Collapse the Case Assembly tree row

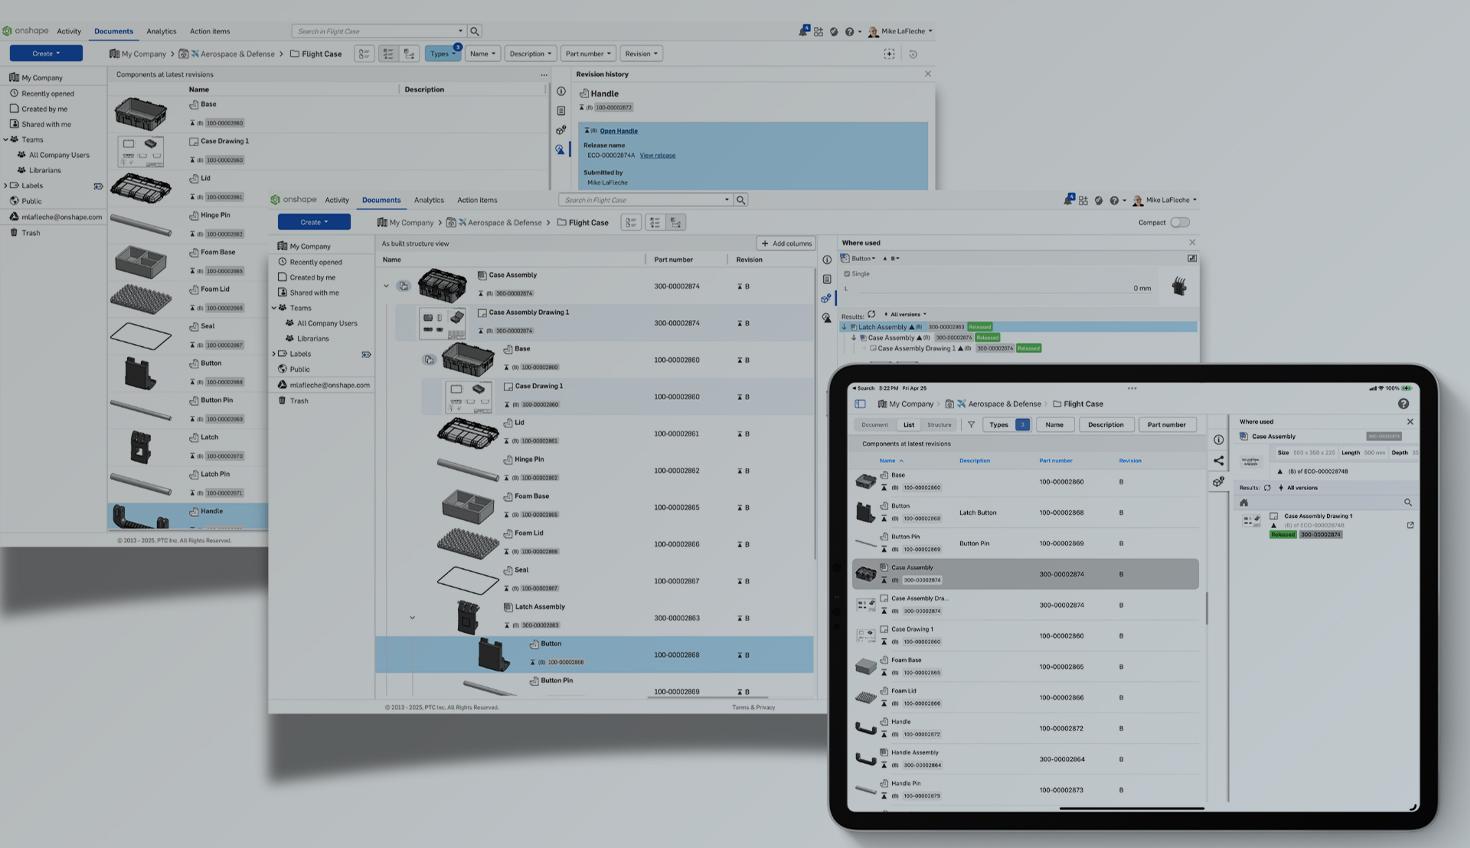(x=386, y=286)
